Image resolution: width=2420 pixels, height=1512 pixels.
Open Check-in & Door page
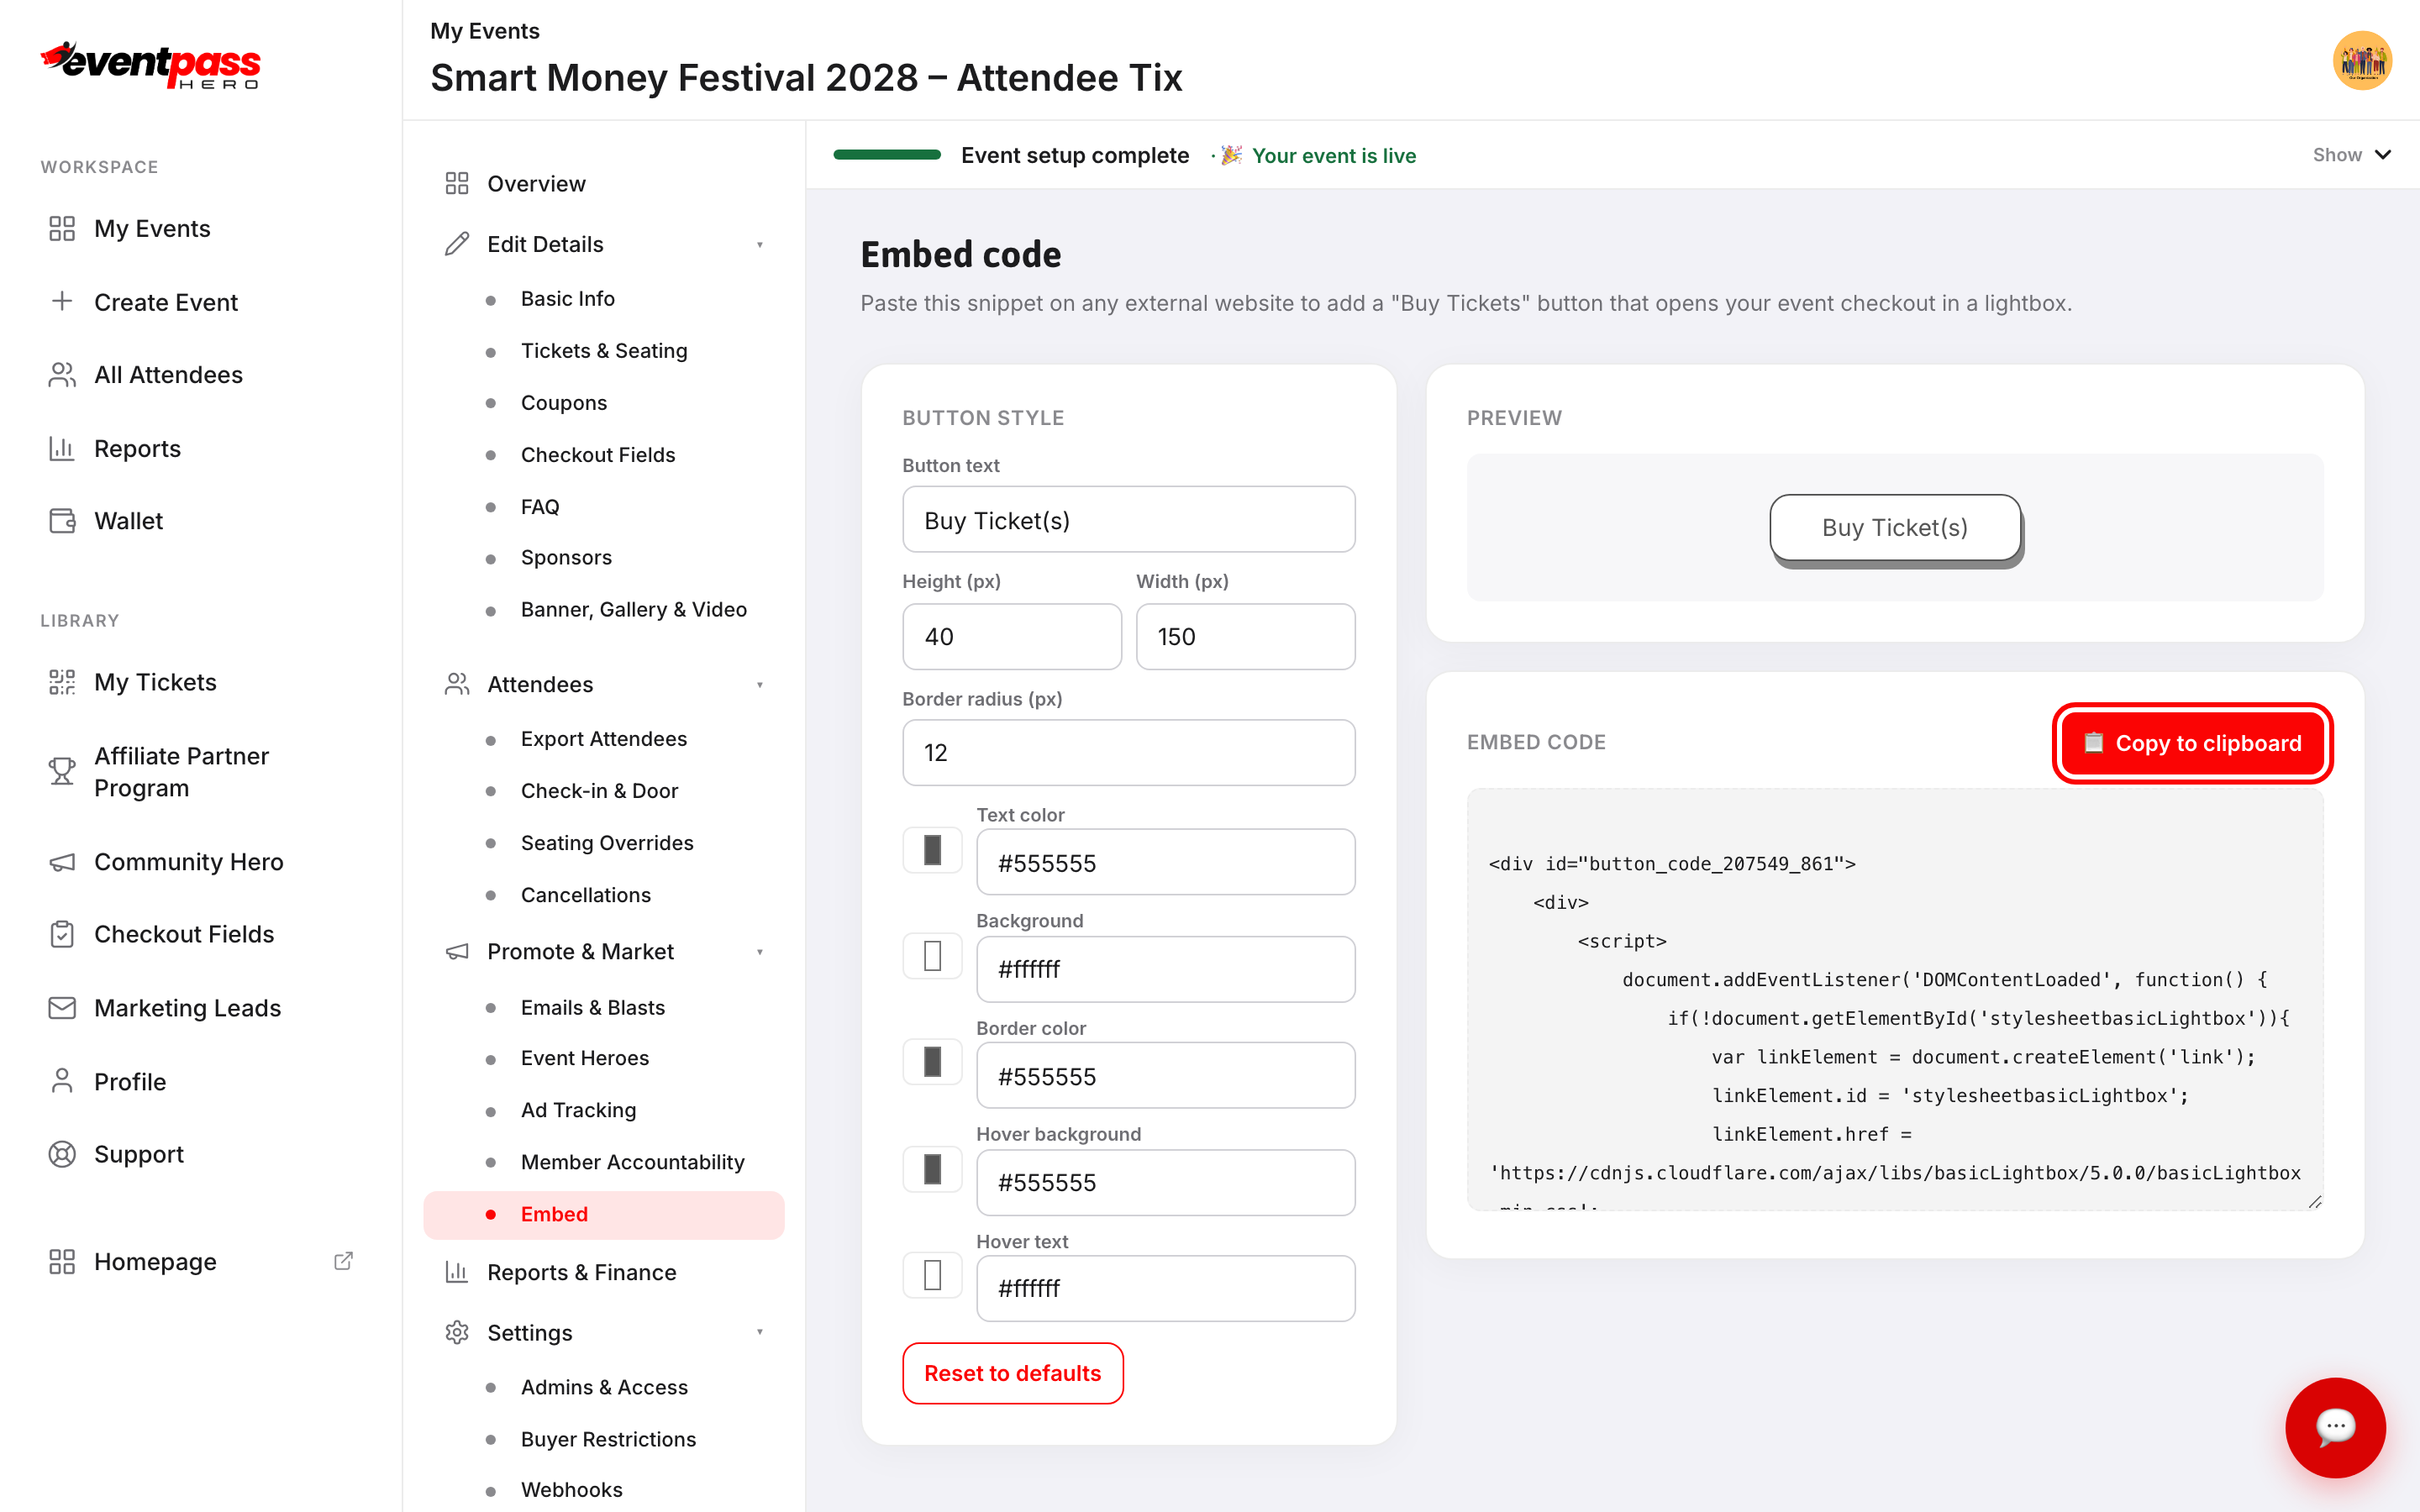(x=599, y=791)
